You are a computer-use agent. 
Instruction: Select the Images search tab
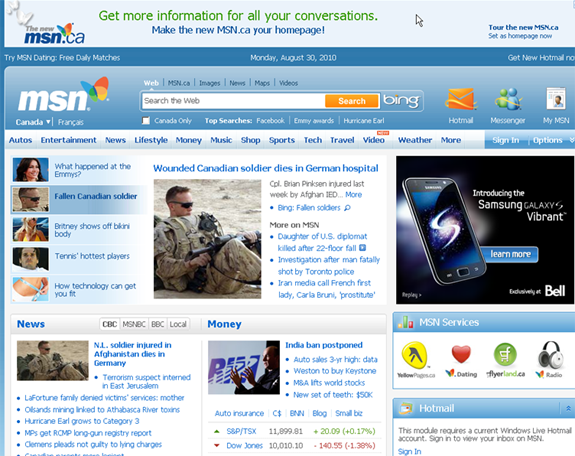click(209, 83)
